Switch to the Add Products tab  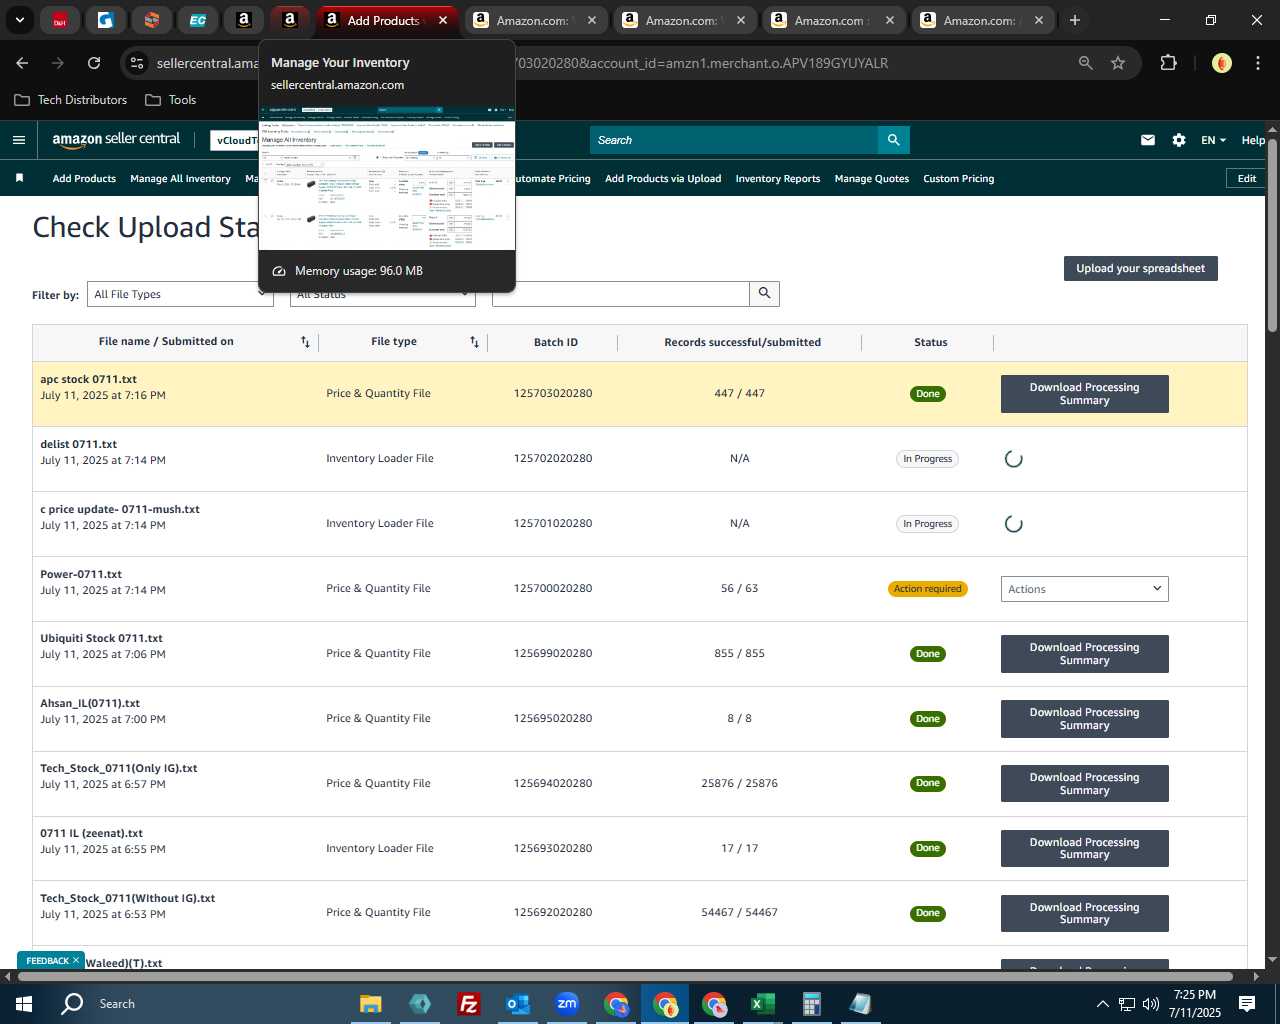coord(387,20)
